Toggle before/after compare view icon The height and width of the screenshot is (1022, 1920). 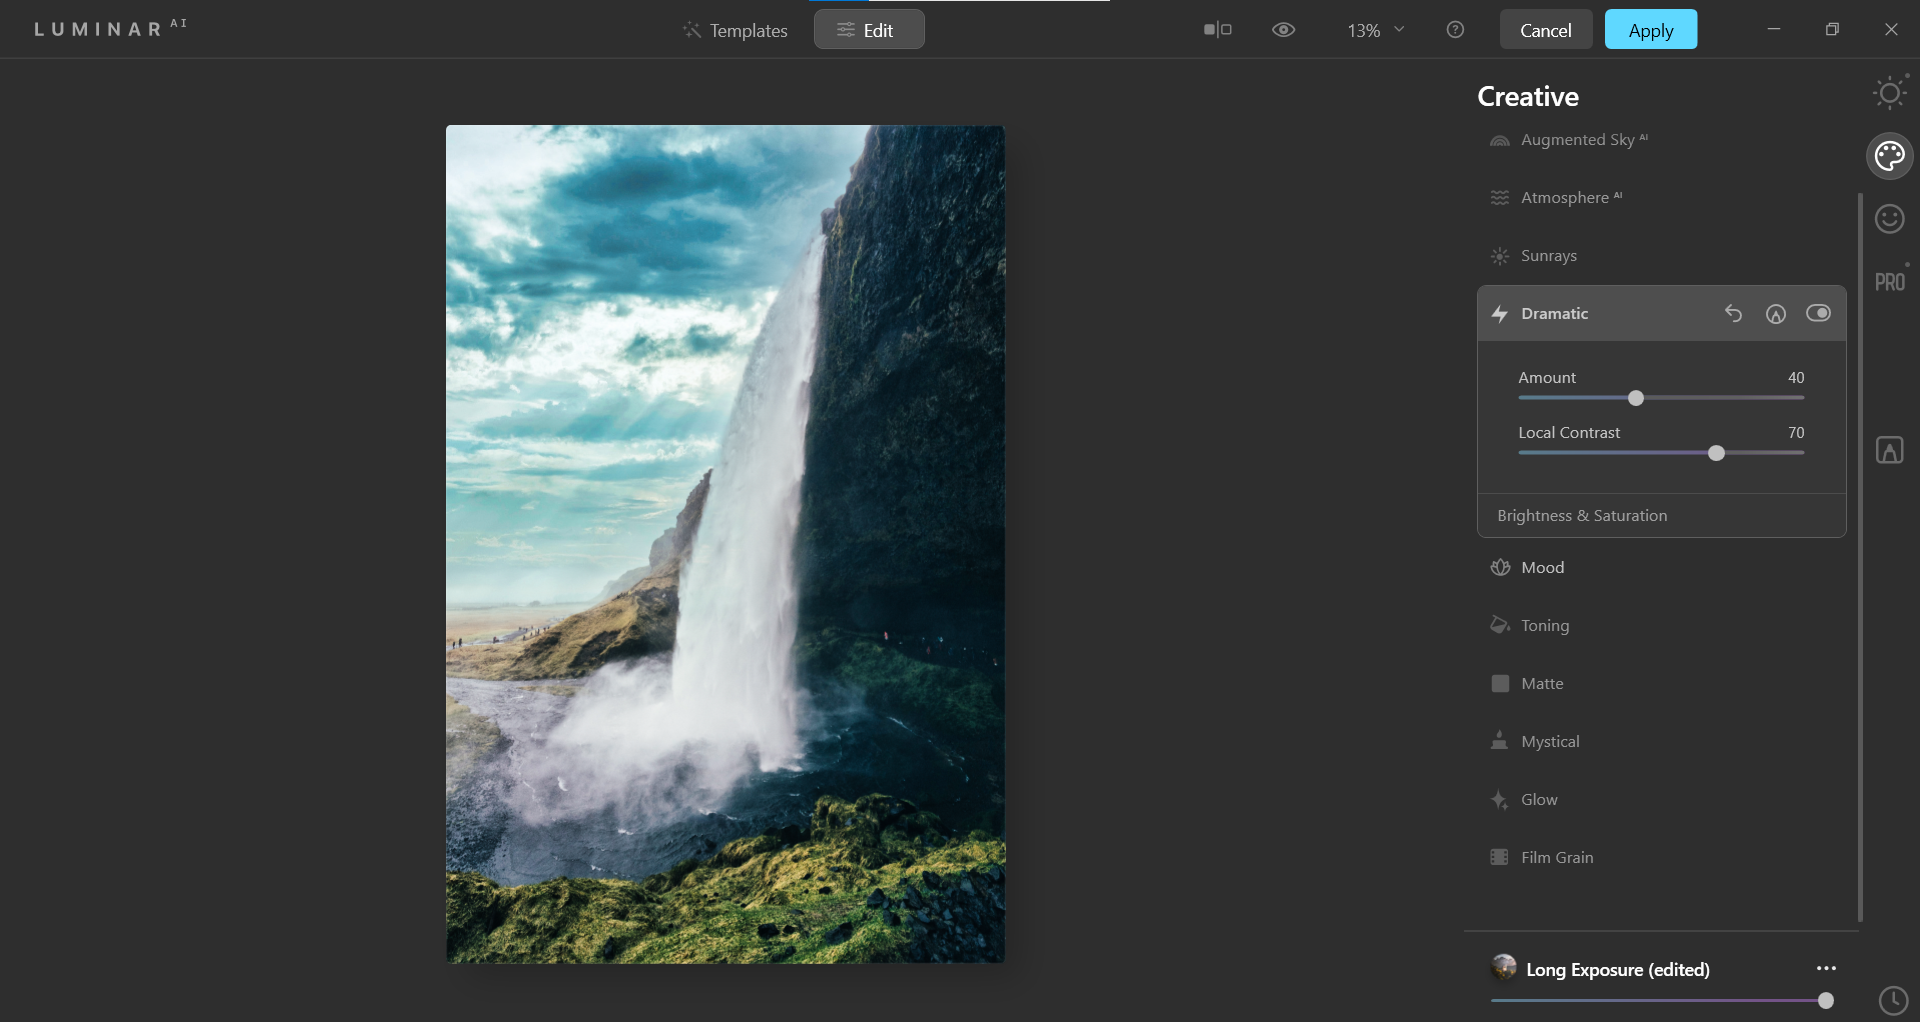point(1217,30)
